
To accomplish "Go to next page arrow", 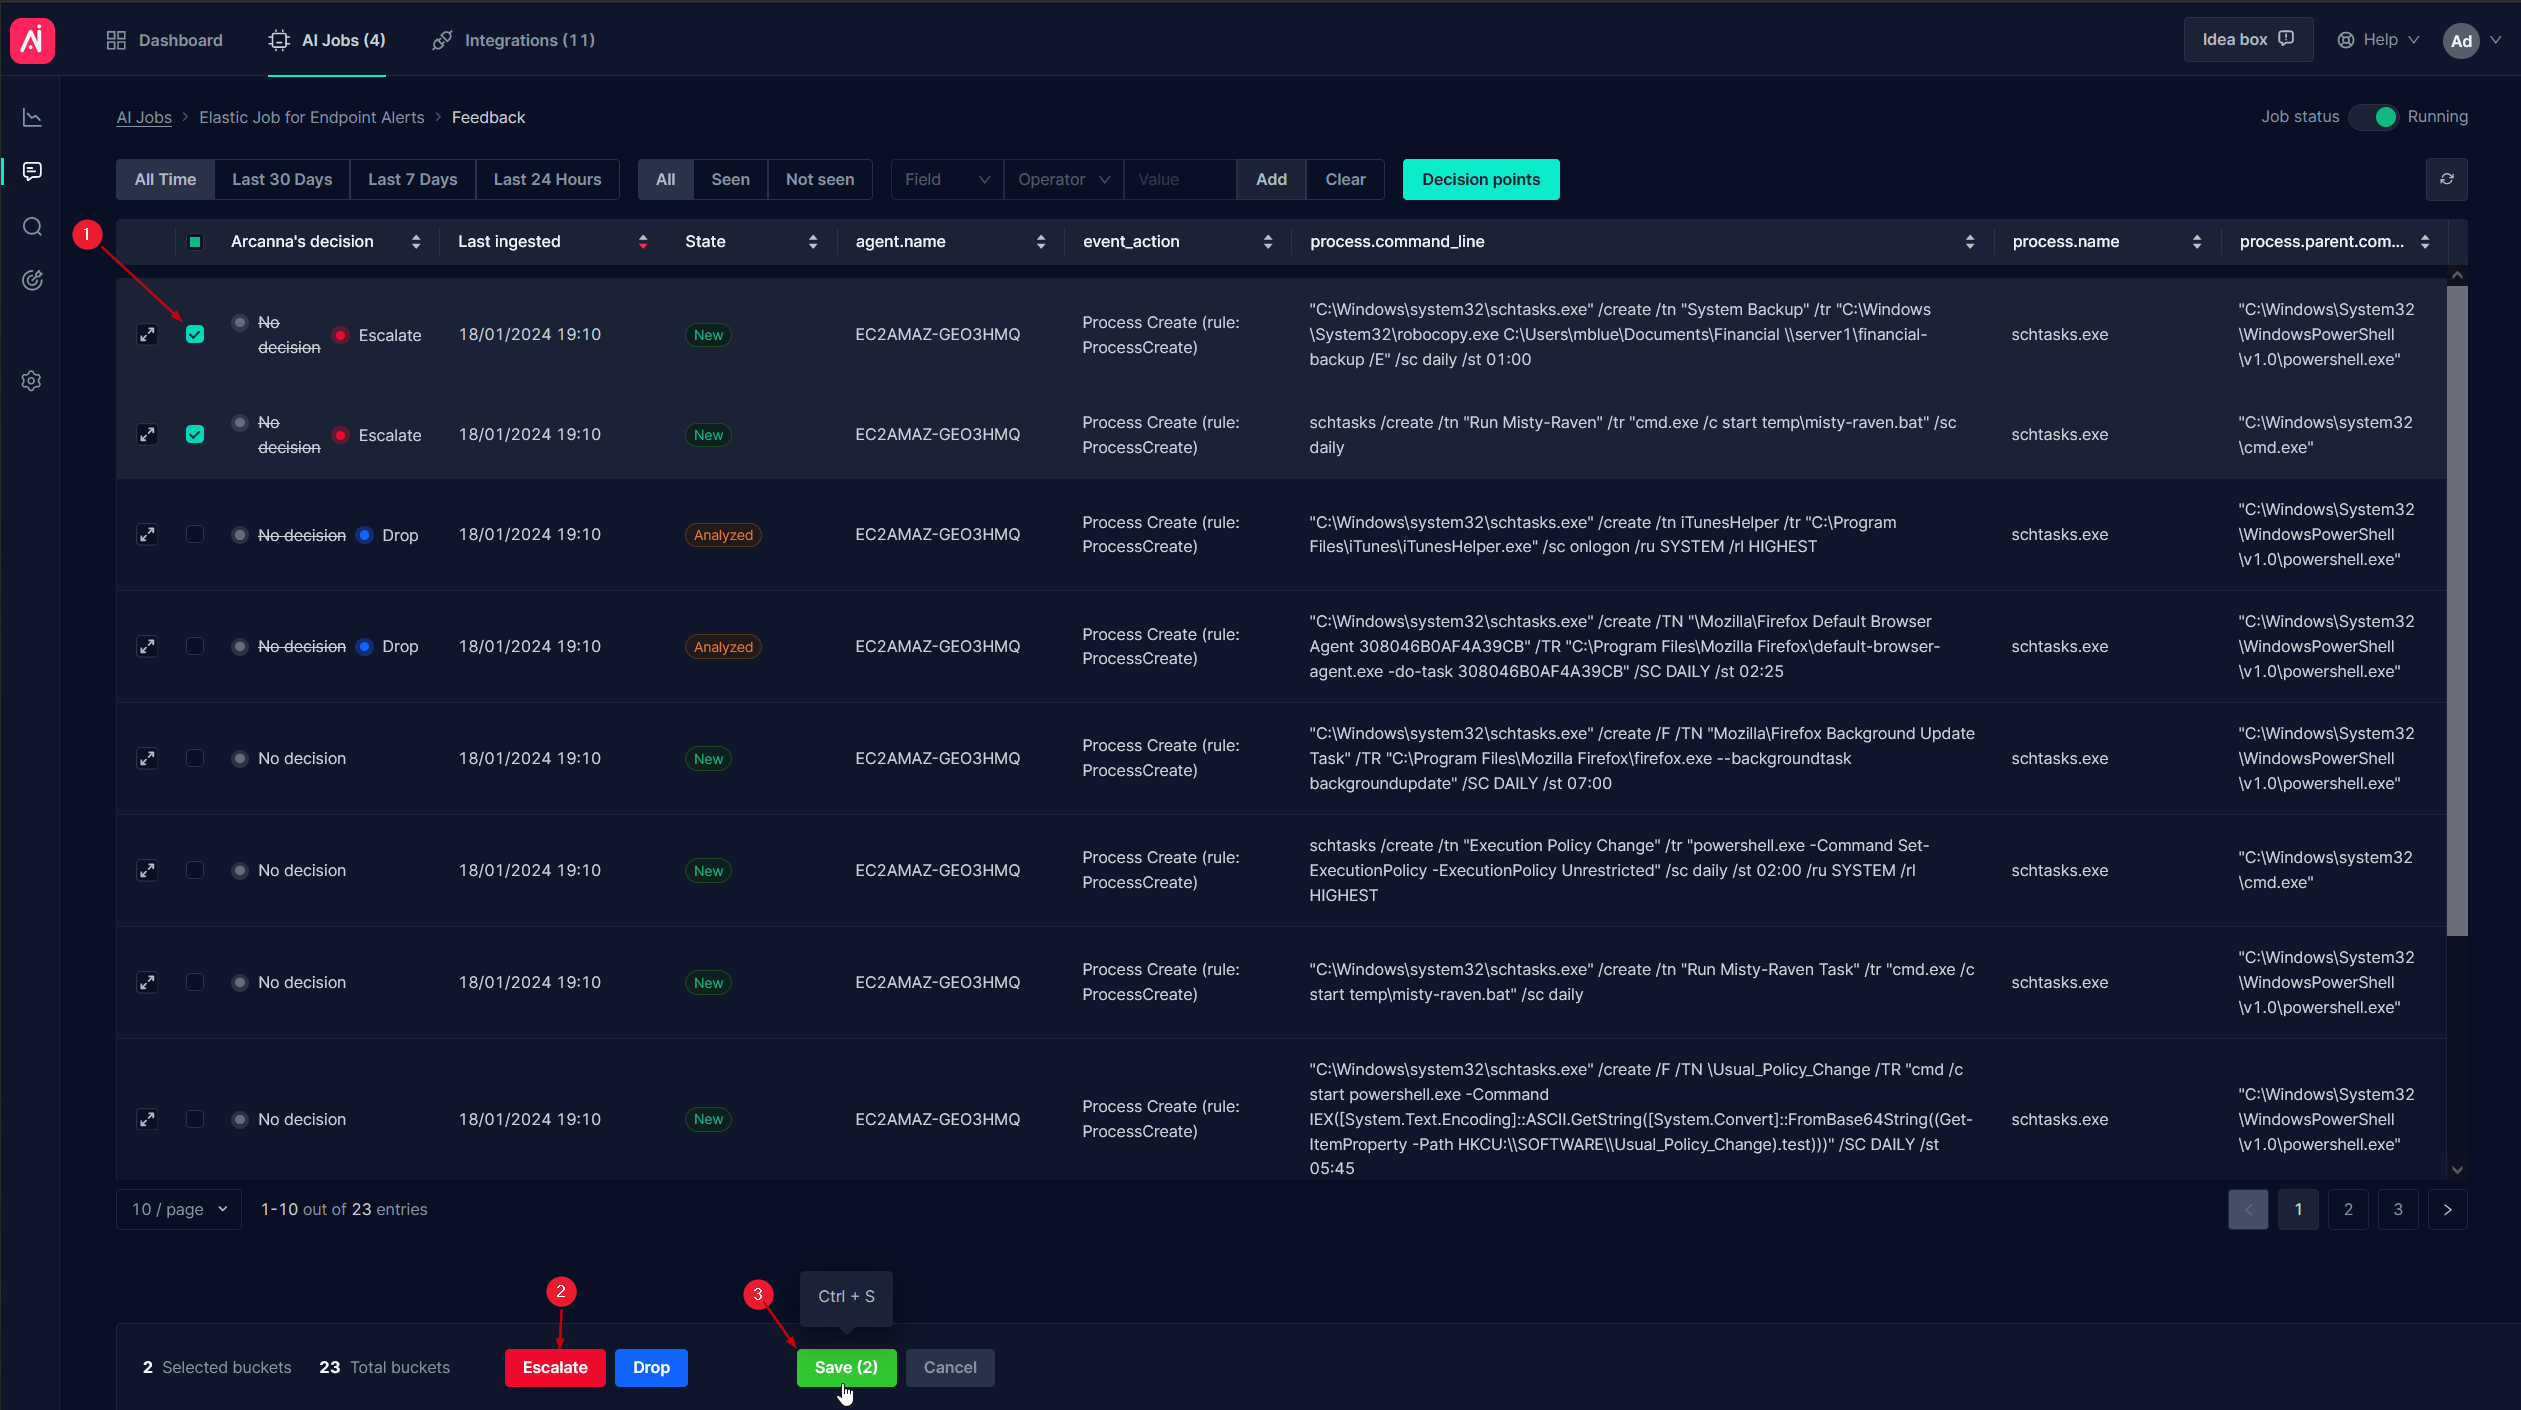I will click(2447, 1209).
